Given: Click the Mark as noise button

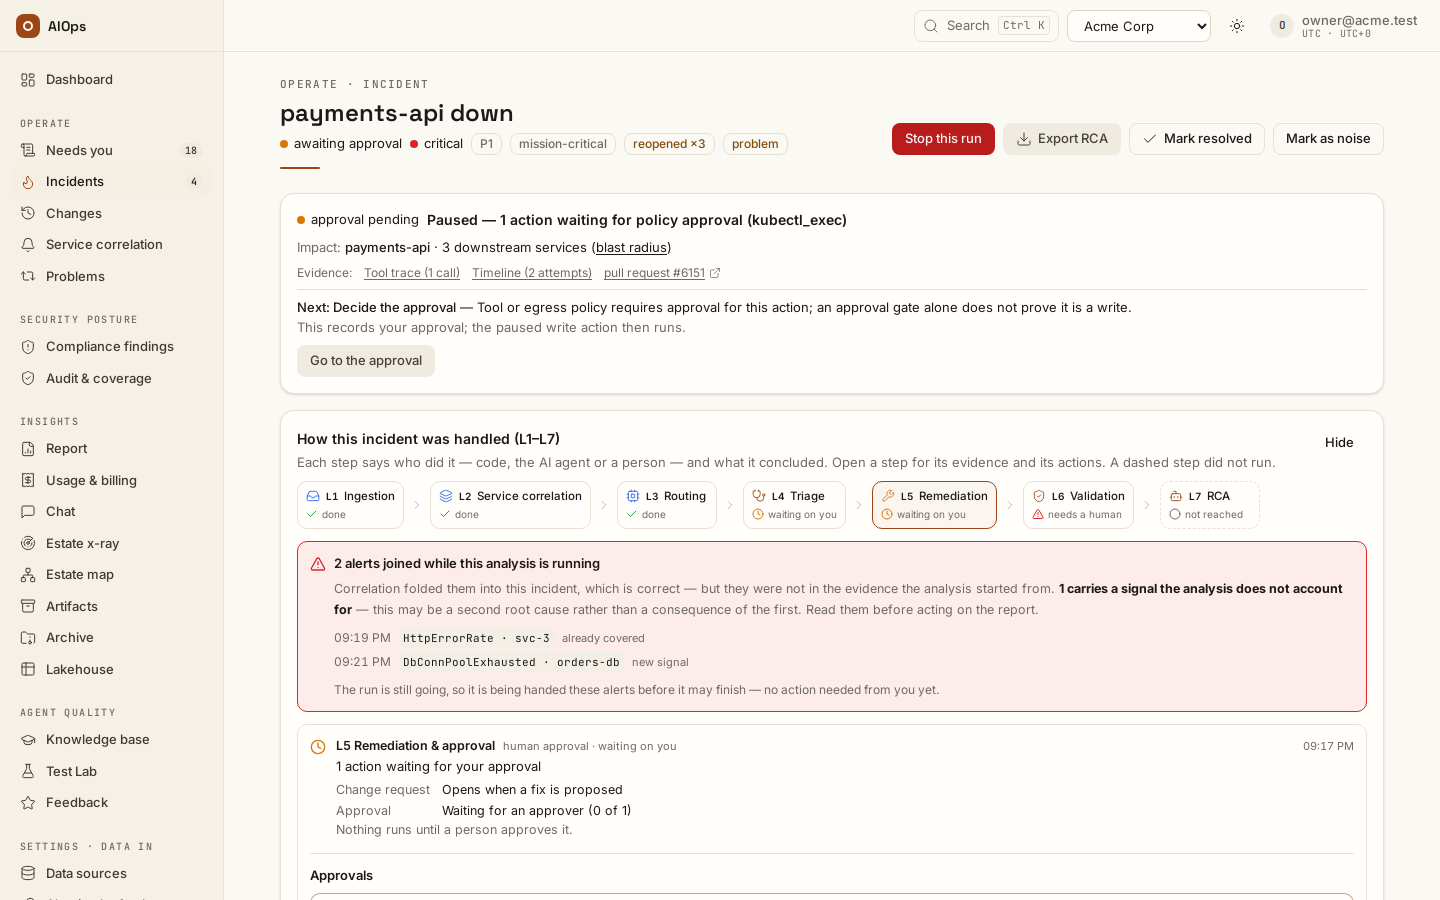Looking at the screenshot, I should [1328, 139].
